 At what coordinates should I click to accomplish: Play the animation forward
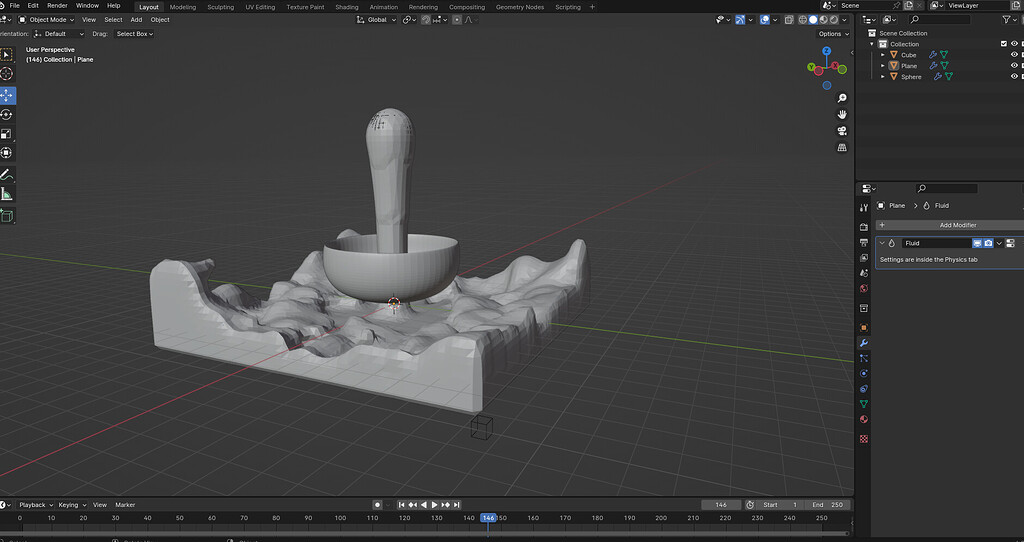(x=434, y=505)
